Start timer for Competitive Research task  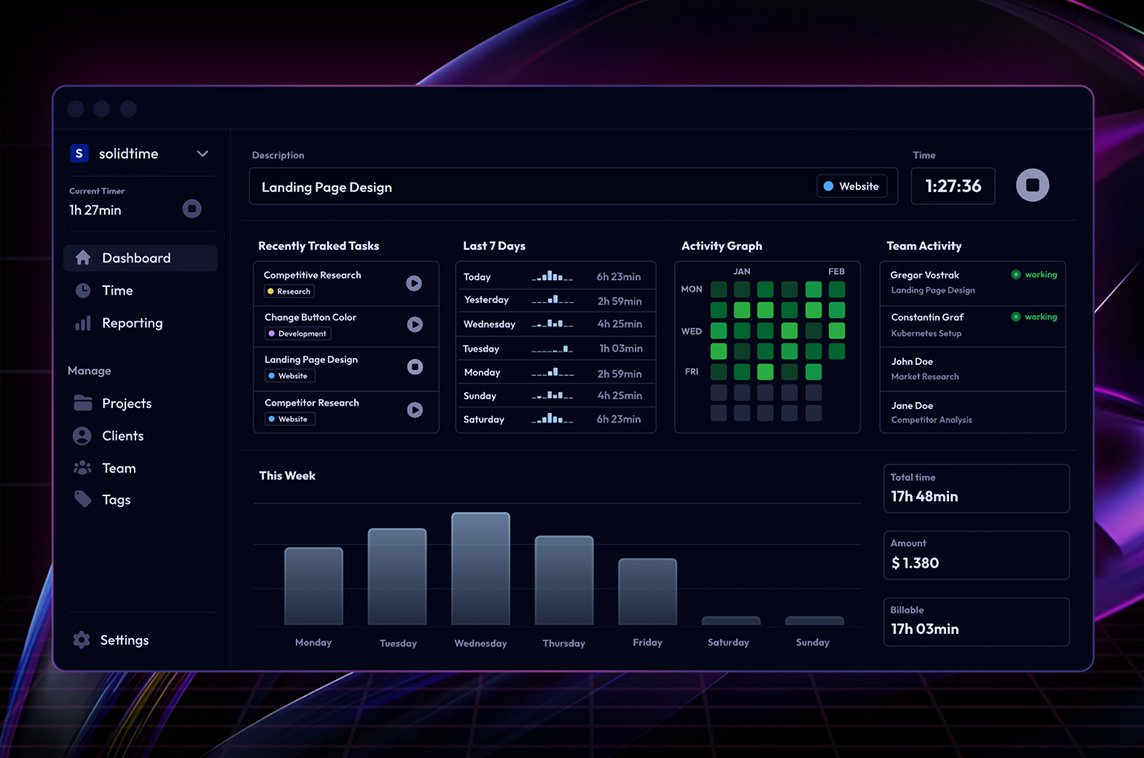point(414,283)
